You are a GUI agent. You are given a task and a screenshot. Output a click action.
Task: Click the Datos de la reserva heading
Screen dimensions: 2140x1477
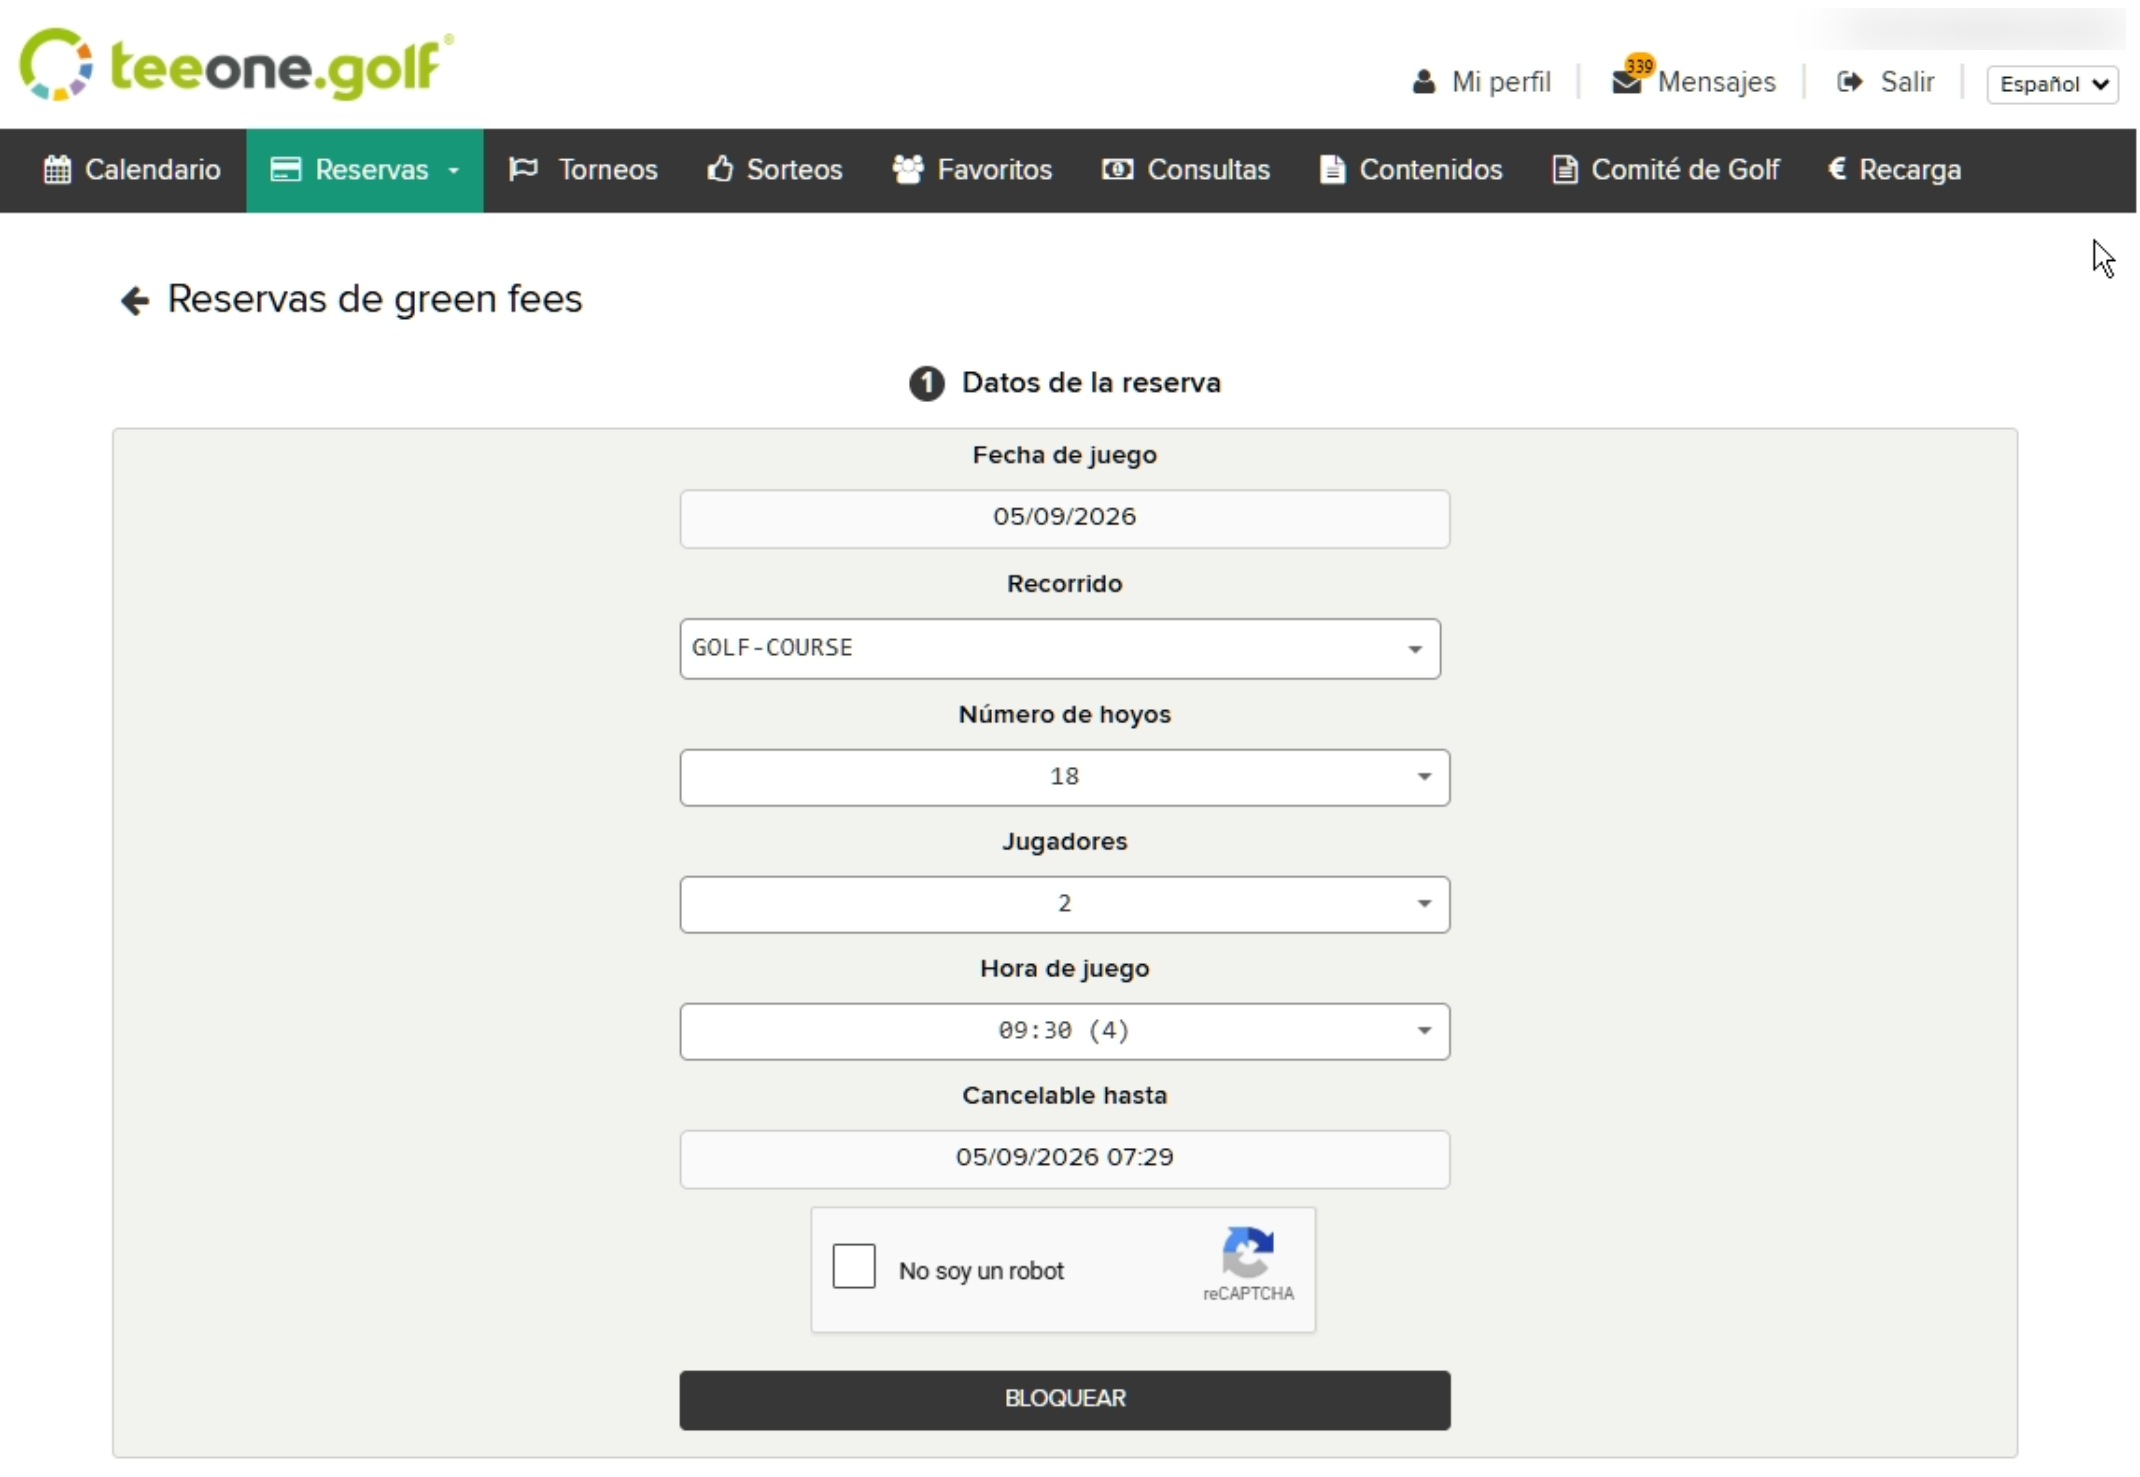(1091, 383)
